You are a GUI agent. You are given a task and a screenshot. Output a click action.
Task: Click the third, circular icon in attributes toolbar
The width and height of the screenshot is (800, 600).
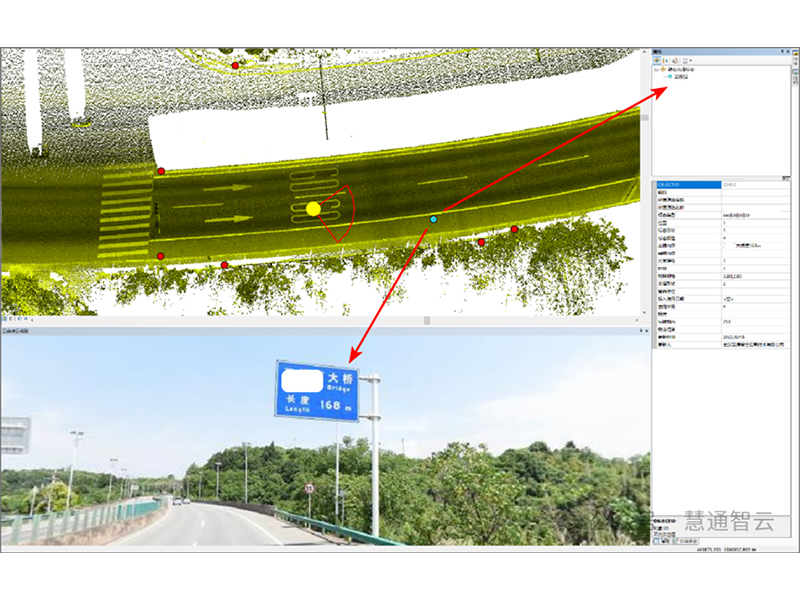click(x=675, y=61)
